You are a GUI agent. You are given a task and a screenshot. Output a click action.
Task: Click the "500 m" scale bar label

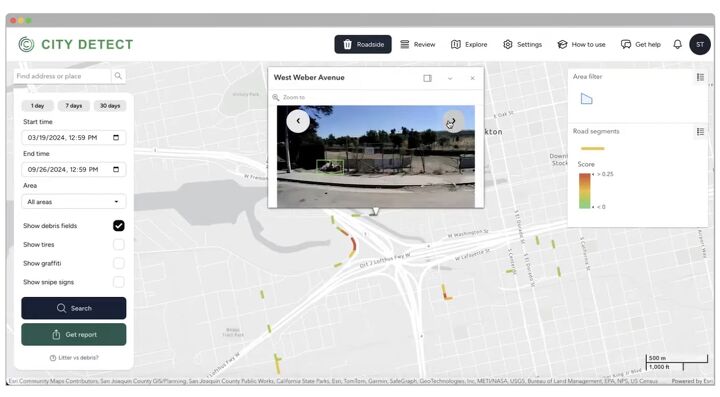pos(657,358)
